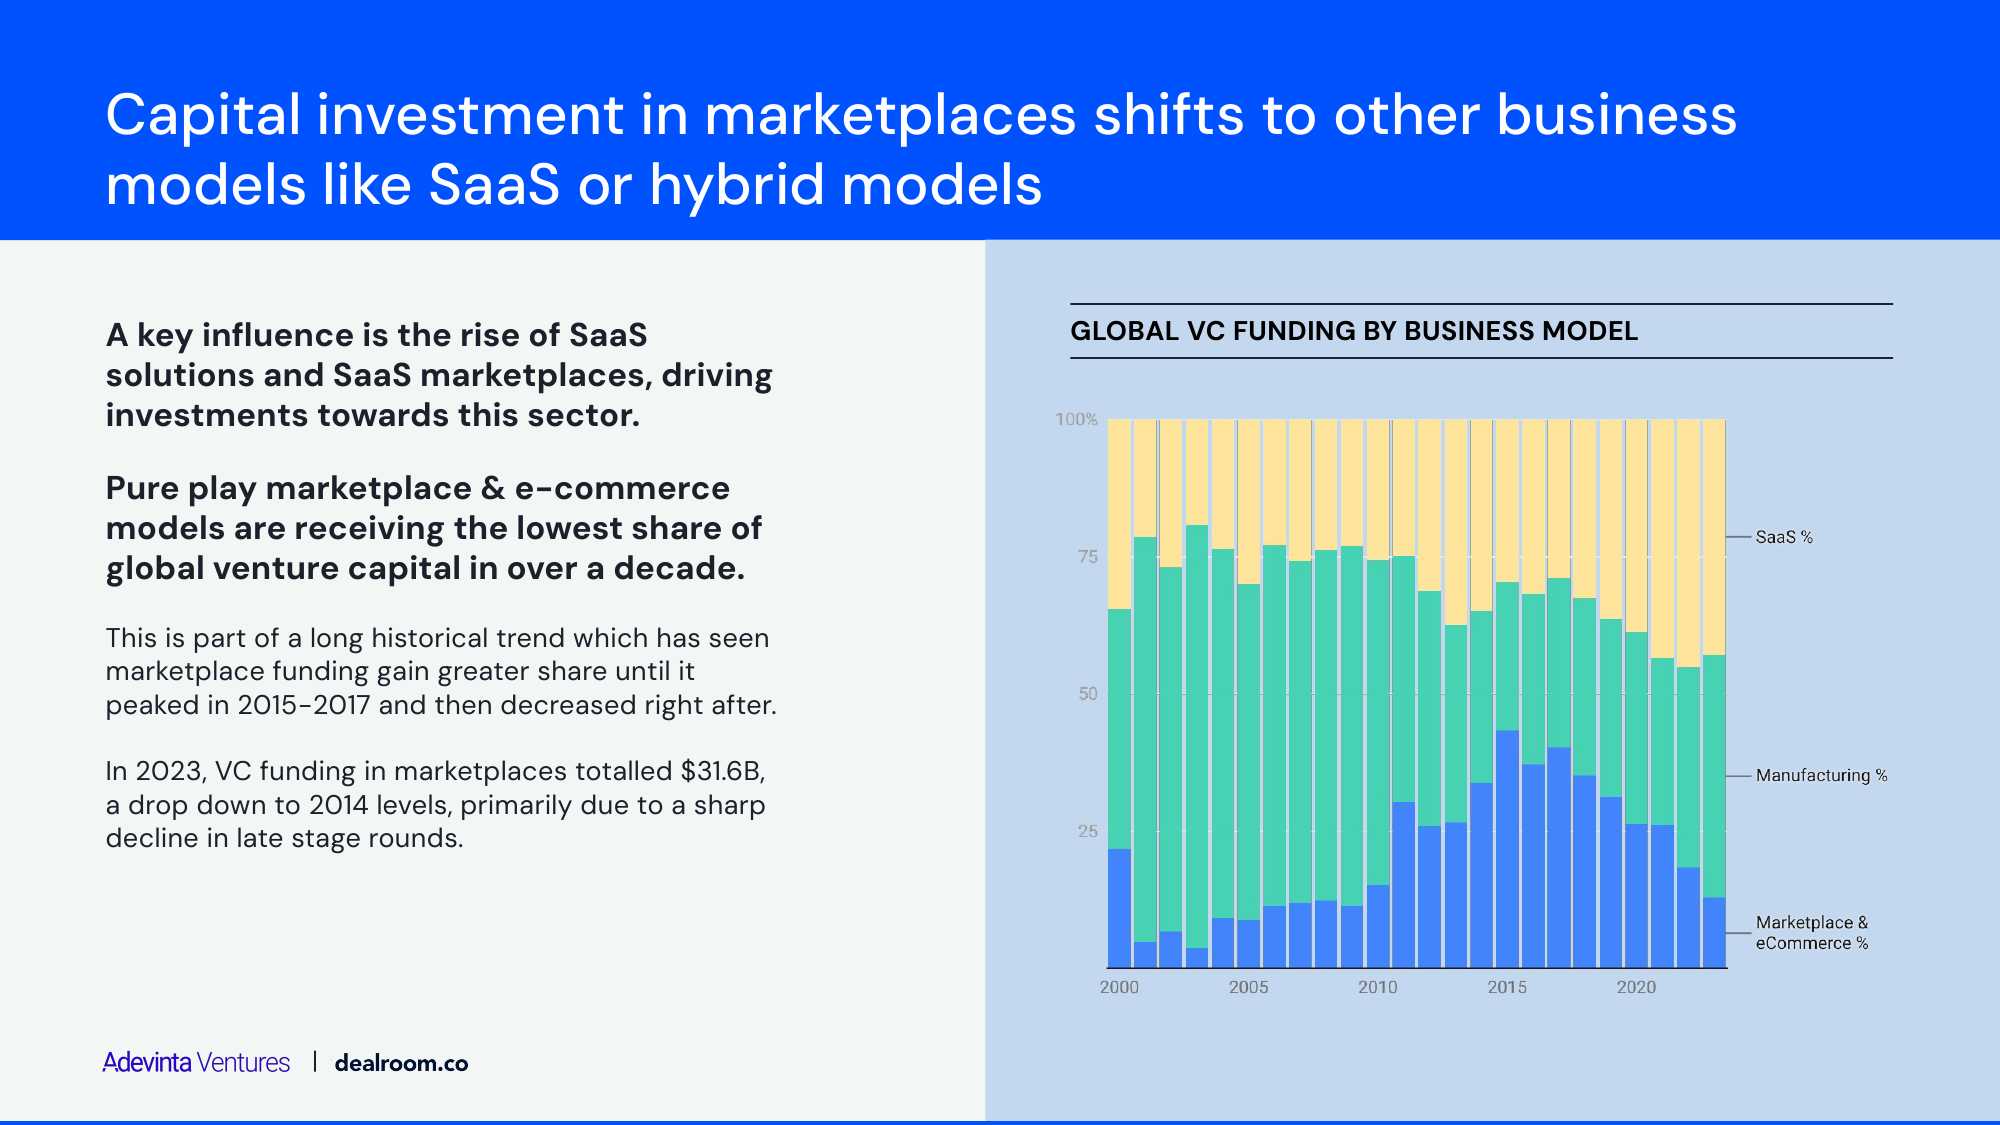Viewport: 2000px width, 1125px height.
Task: Click the 25 y-axis label
Action: (1087, 831)
